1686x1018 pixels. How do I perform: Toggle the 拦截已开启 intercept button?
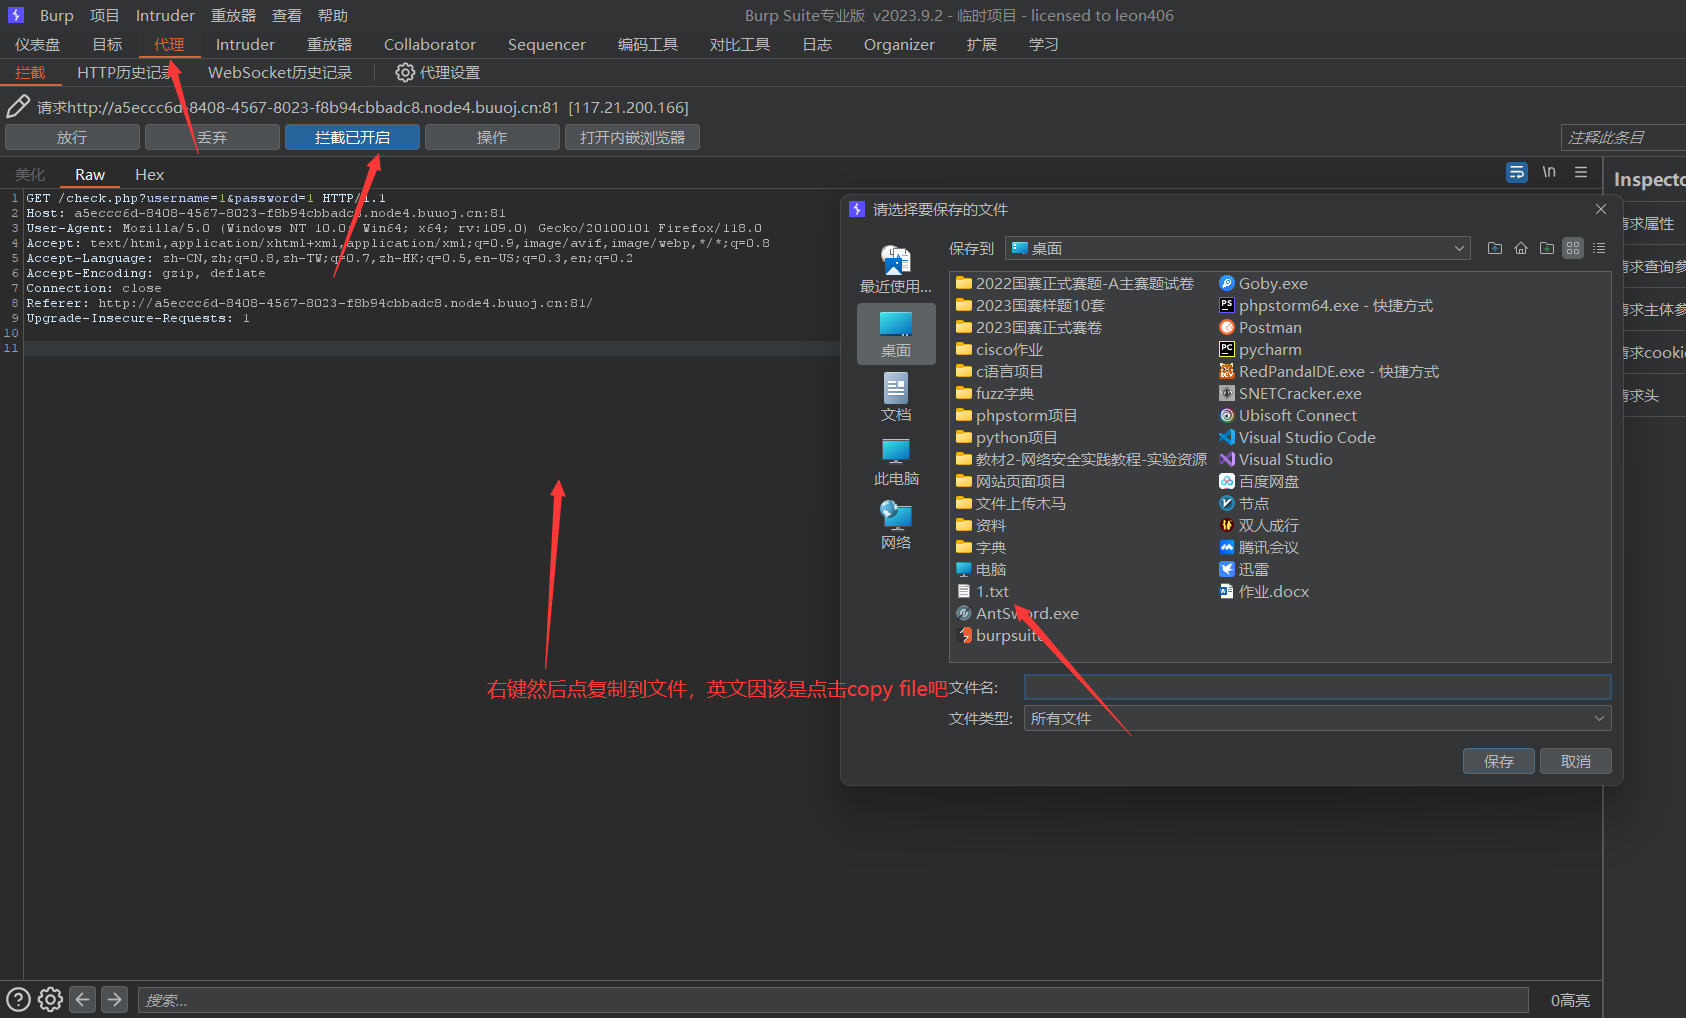352,137
